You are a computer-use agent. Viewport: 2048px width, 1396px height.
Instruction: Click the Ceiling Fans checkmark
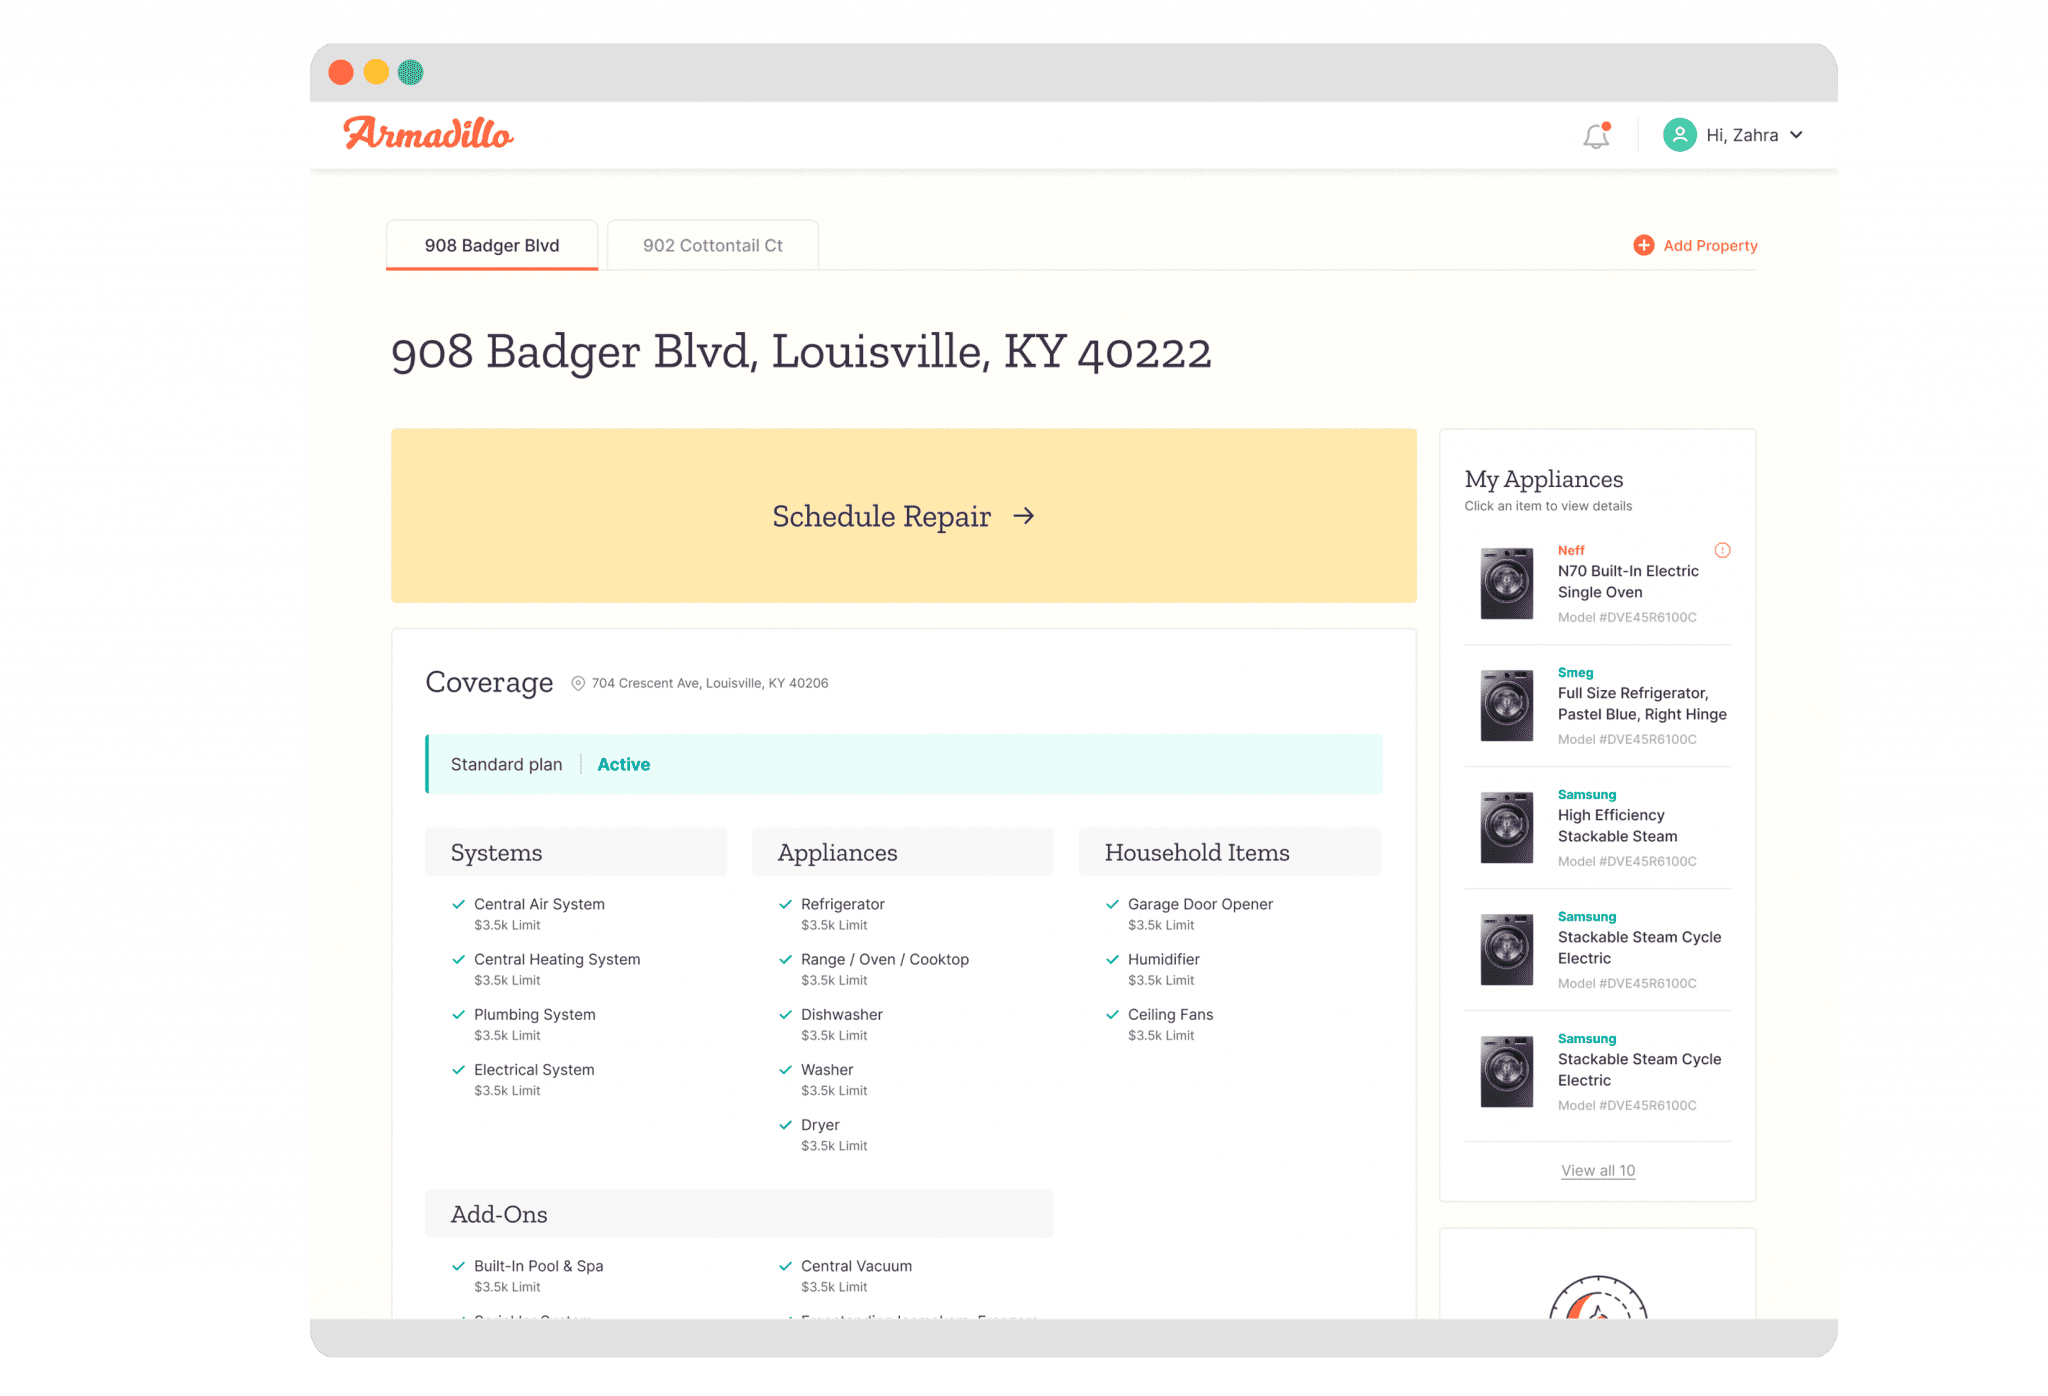pos(1112,1014)
